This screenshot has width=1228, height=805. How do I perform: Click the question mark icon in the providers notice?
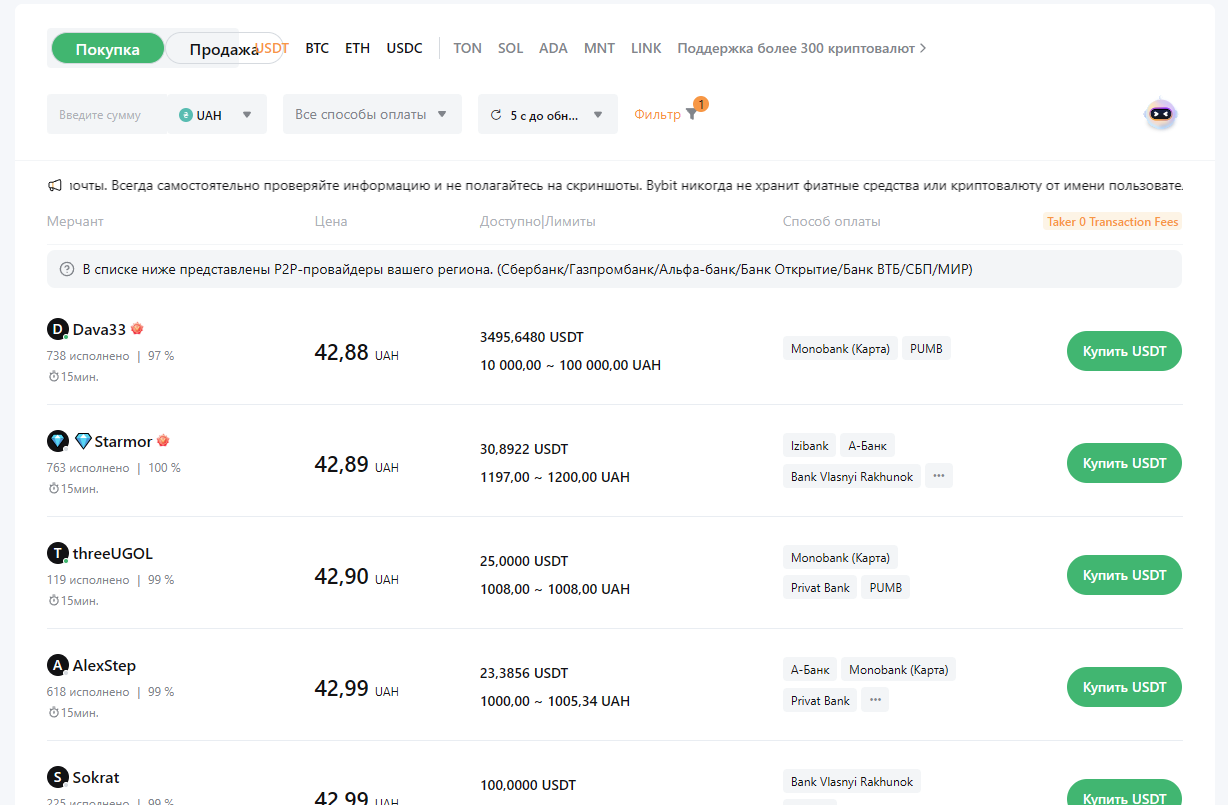pyautogui.click(x=65, y=268)
